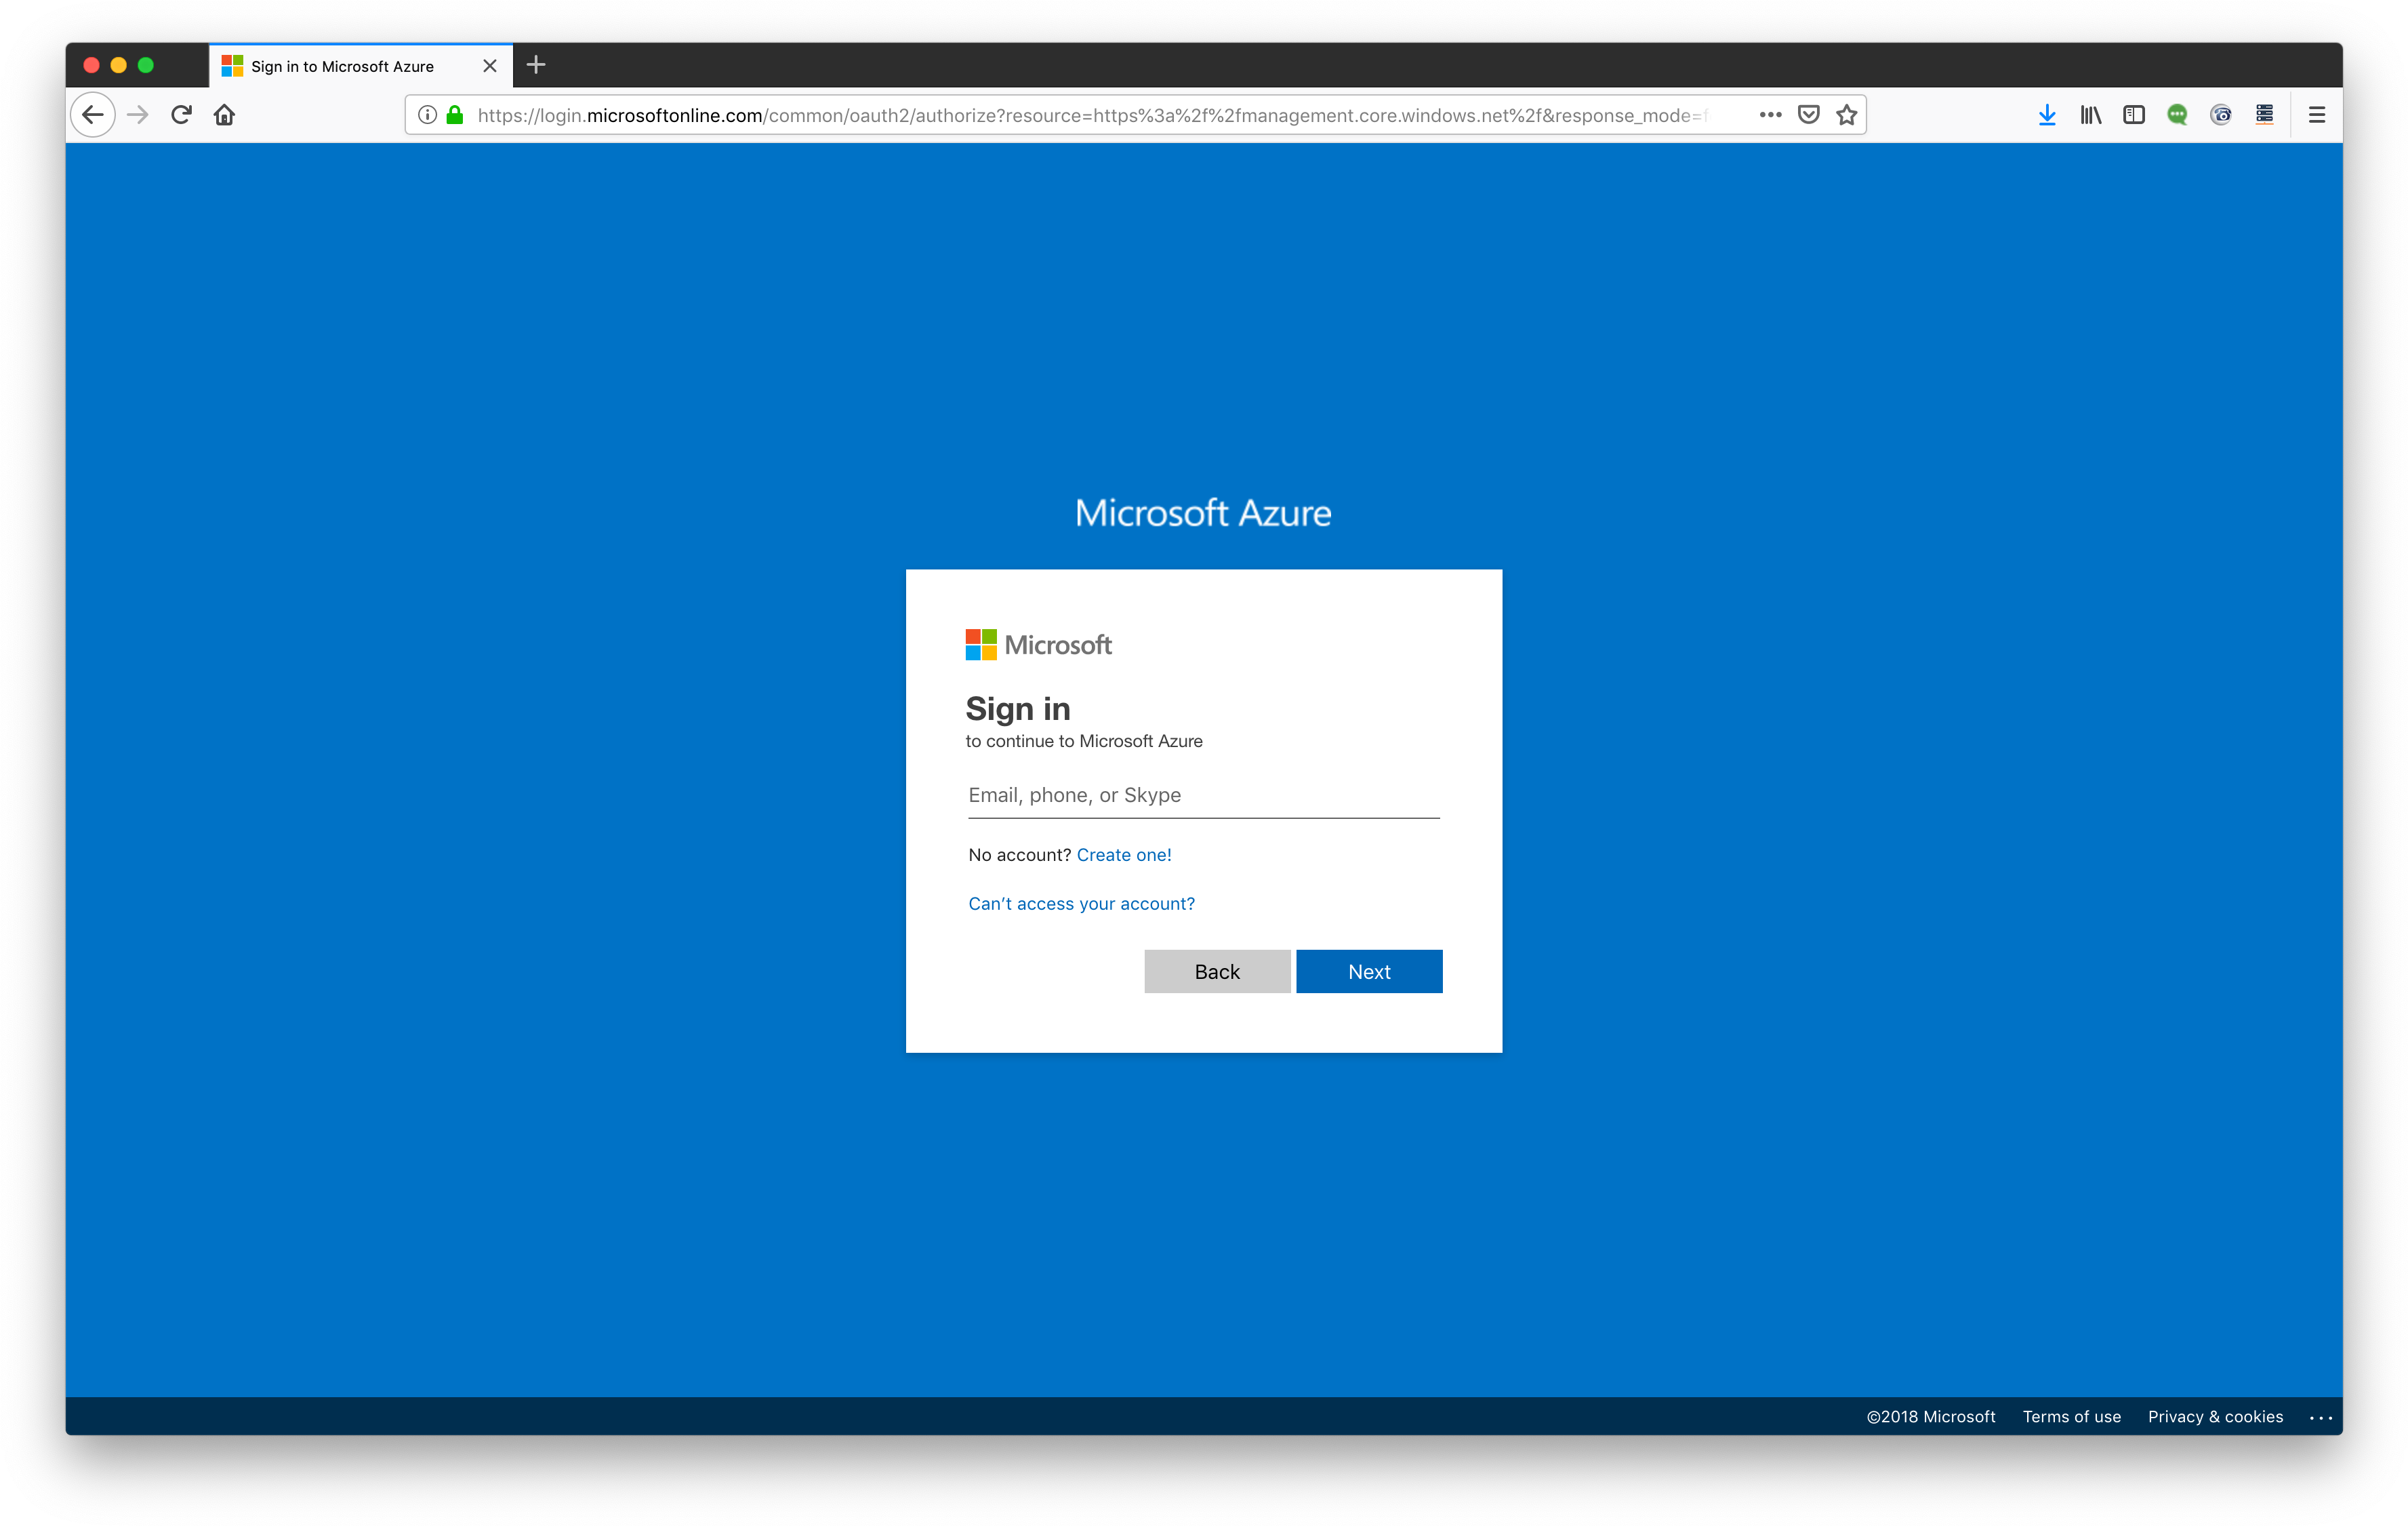Expand footer ellipsis options
This screenshot has width=2408, height=1526.
(x=2320, y=1417)
